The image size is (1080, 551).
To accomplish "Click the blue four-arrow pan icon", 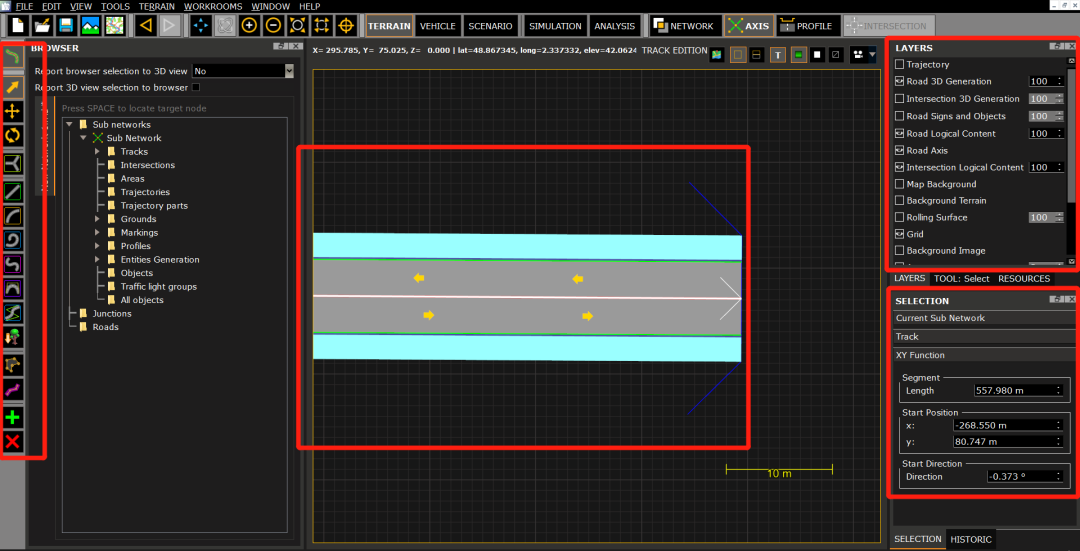I will [201, 26].
